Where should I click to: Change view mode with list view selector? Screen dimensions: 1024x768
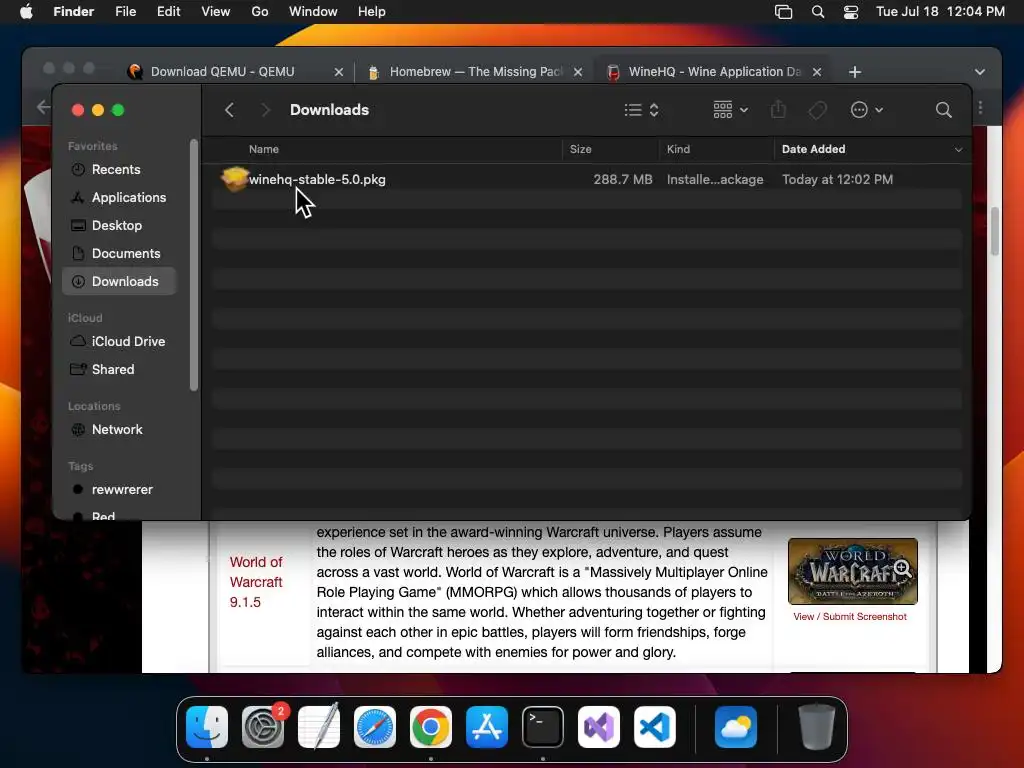(641, 110)
